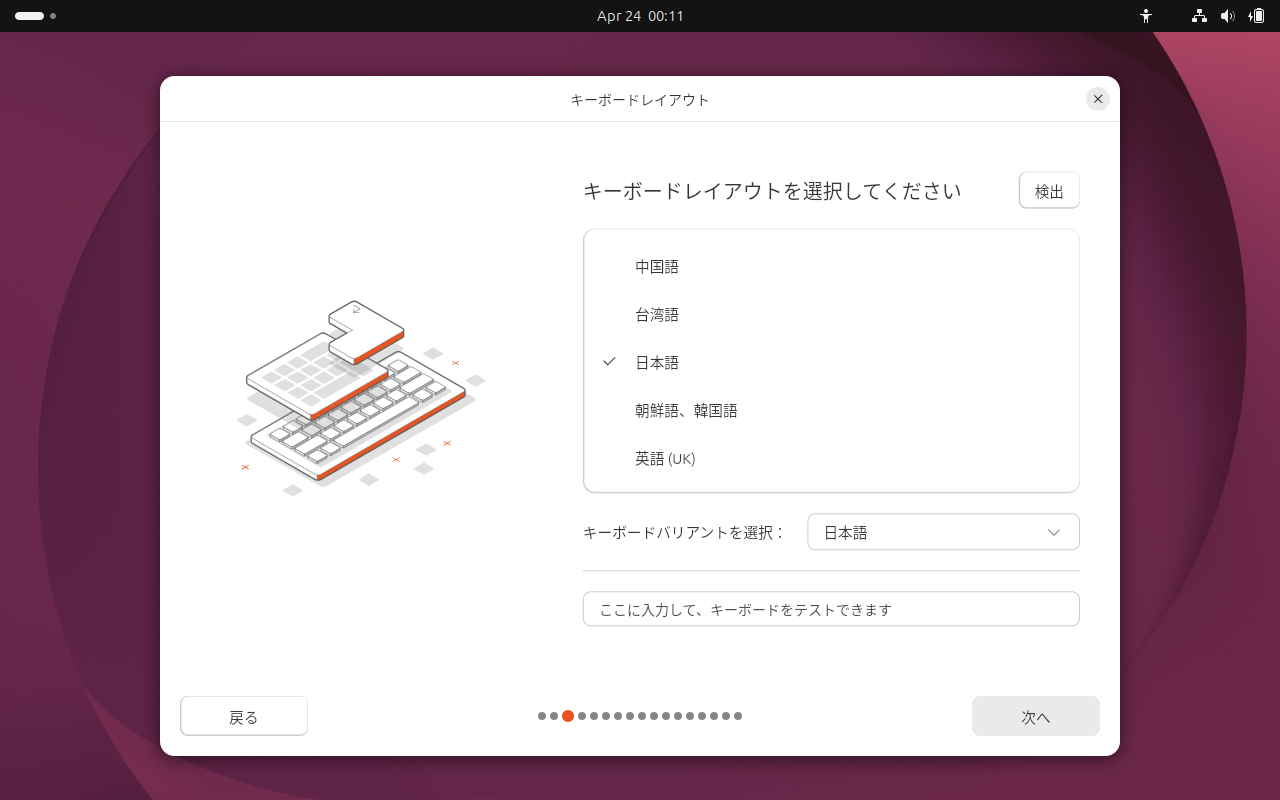The image size is (1280, 800).
Task: Open the network icon menu
Action: tap(1198, 16)
